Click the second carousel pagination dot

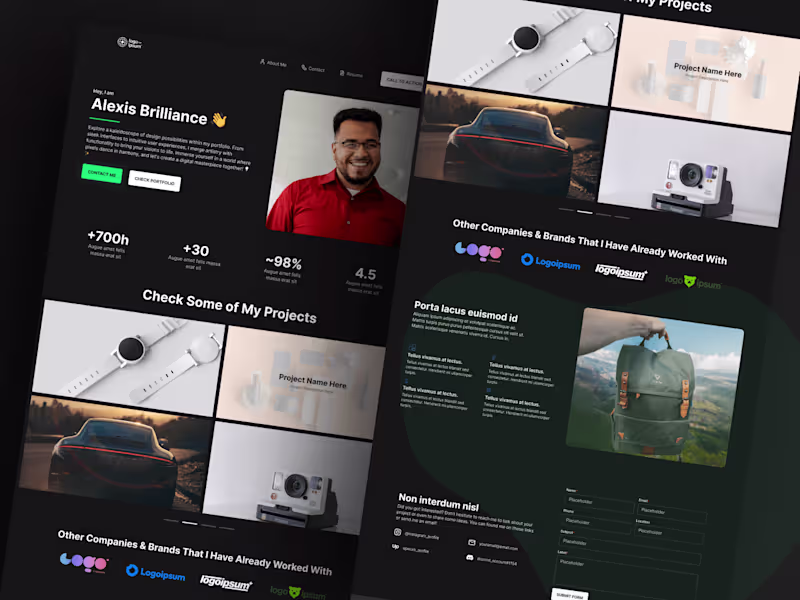[x=584, y=211]
